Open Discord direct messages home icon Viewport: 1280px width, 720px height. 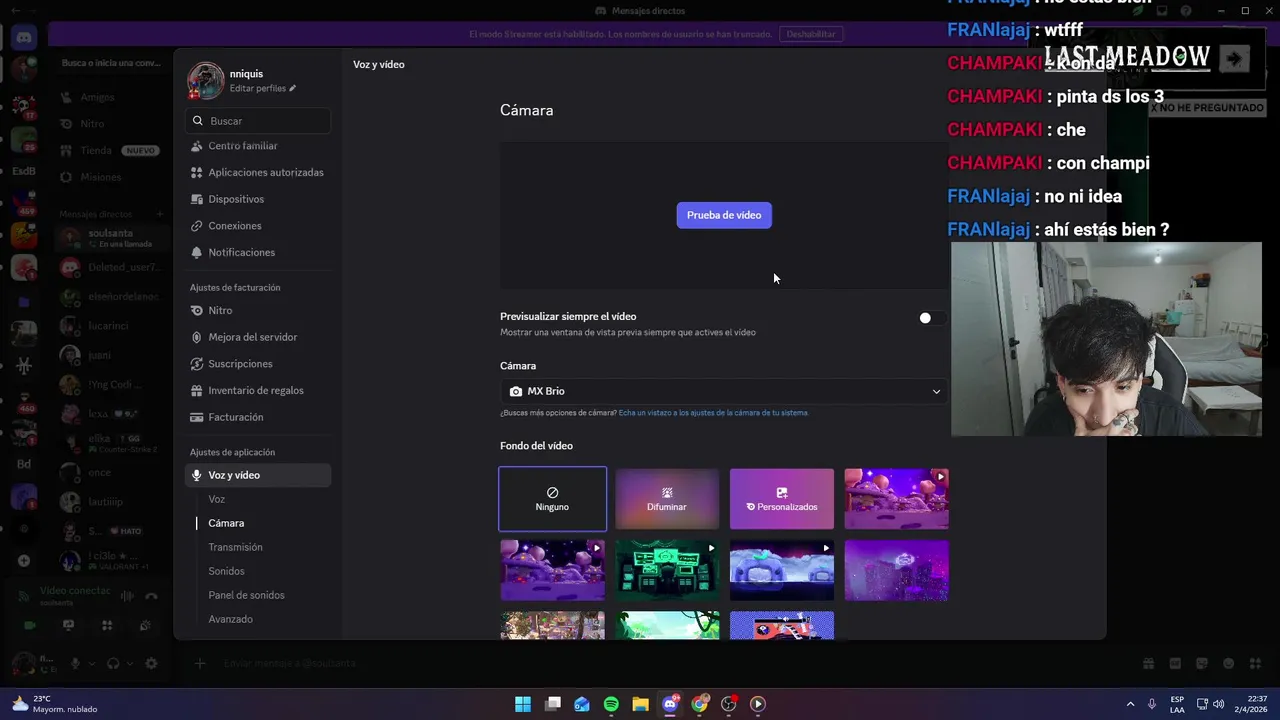tap(24, 38)
